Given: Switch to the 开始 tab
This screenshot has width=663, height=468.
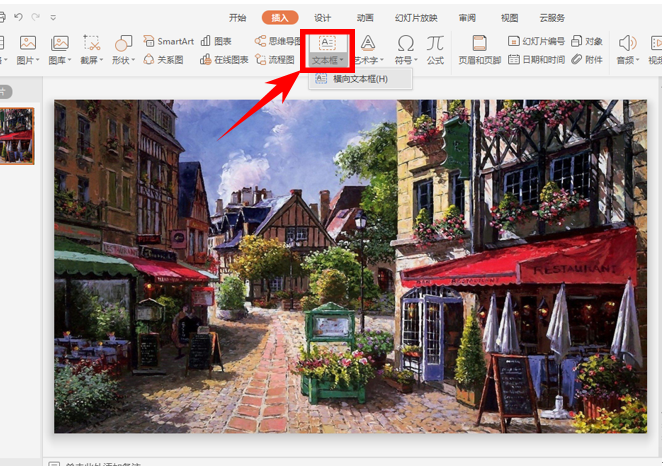Looking at the screenshot, I should (237, 18).
